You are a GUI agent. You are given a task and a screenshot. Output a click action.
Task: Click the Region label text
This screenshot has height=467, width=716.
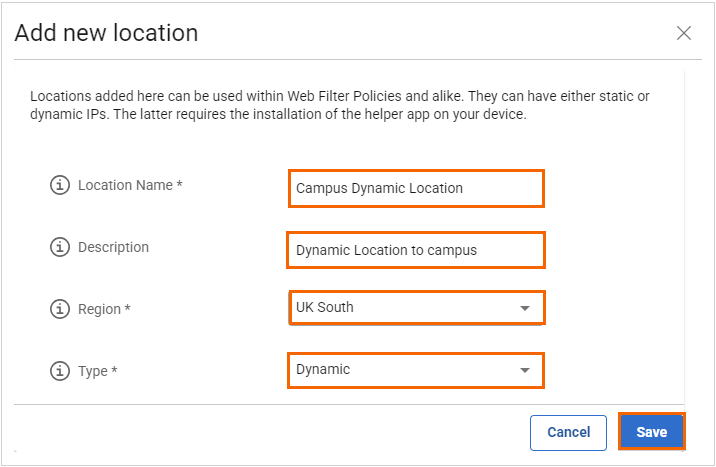104,309
